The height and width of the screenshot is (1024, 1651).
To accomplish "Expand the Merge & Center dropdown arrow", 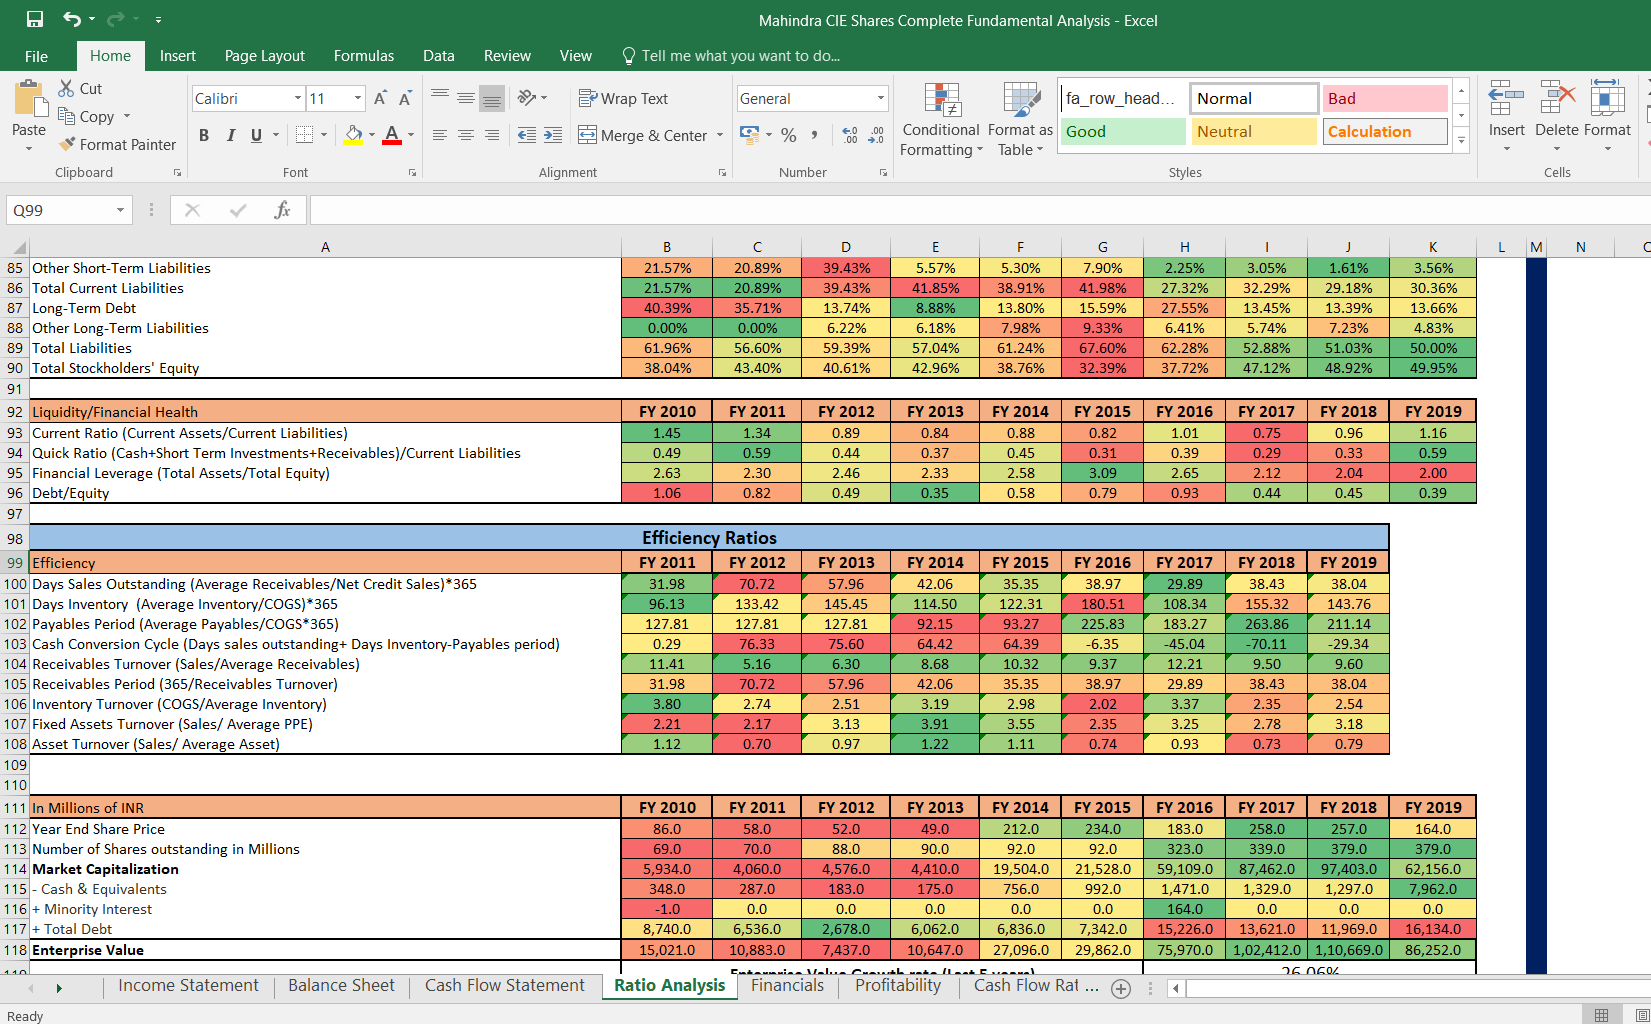I will [x=720, y=135].
